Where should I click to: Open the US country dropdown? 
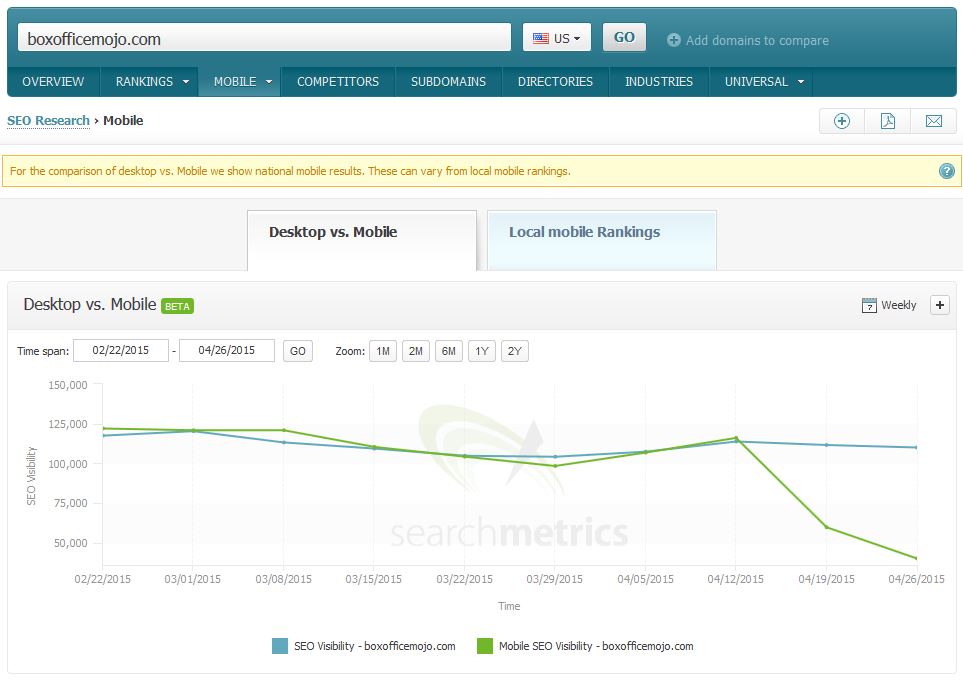(x=557, y=38)
